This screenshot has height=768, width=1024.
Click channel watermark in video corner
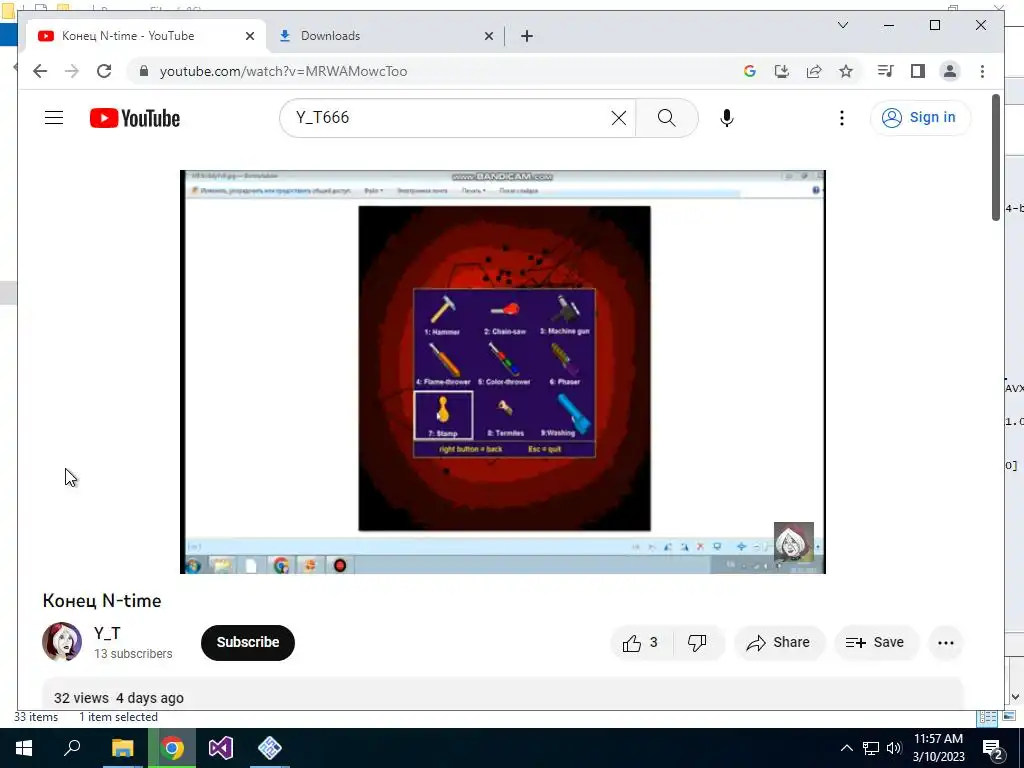pos(793,541)
